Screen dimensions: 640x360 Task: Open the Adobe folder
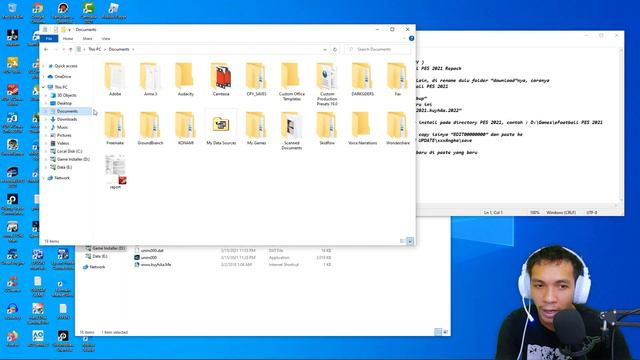[x=115, y=80]
